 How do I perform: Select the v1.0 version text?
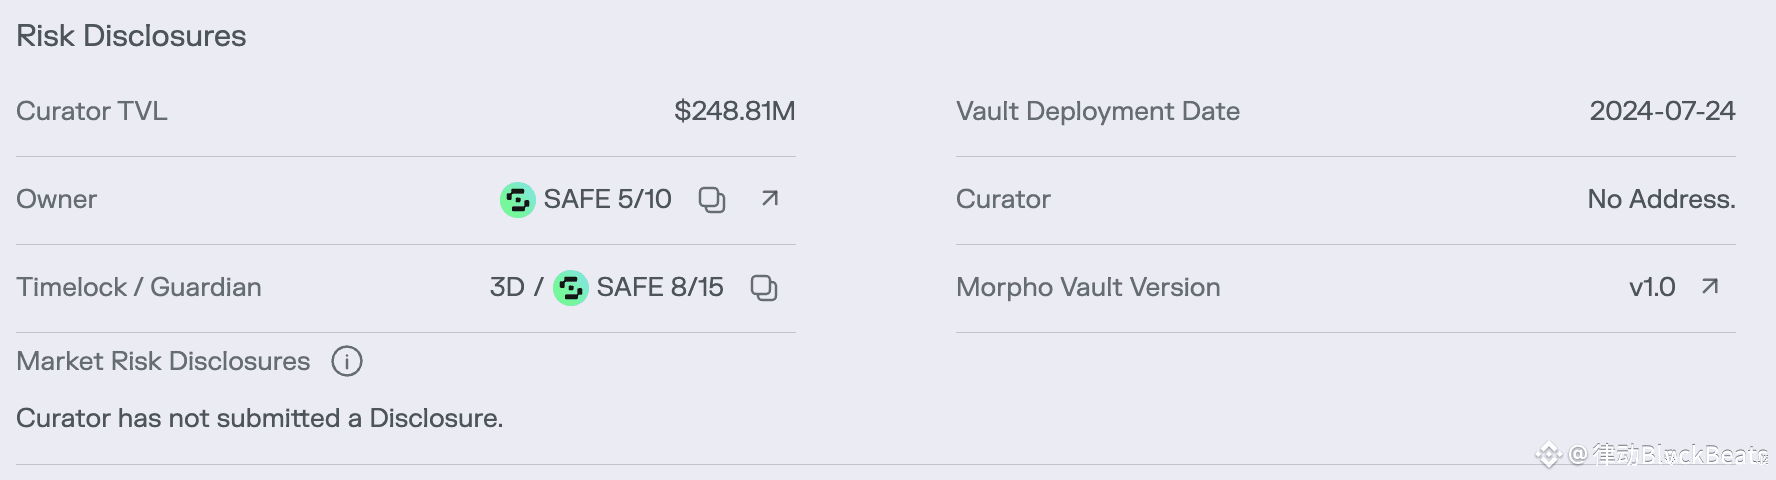[x=1651, y=287]
